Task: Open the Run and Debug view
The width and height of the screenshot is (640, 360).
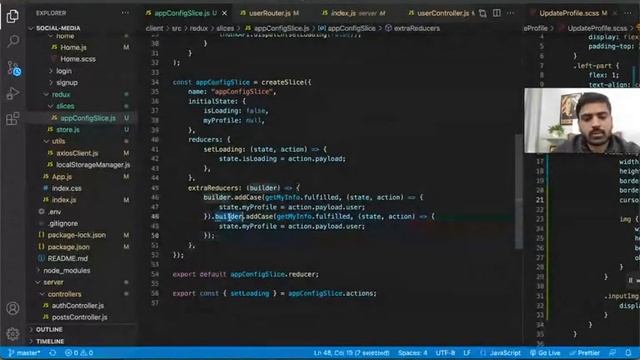Action: [x=13, y=93]
